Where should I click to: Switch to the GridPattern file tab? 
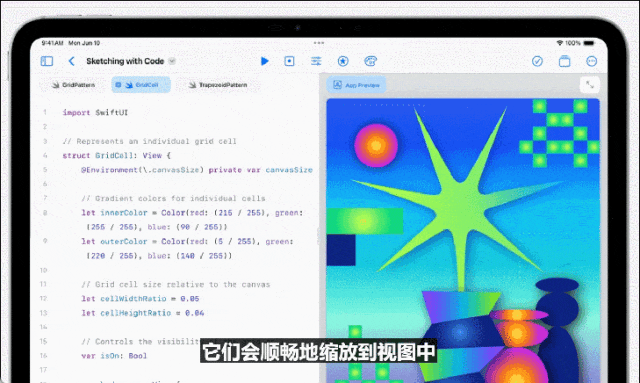(x=73, y=85)
